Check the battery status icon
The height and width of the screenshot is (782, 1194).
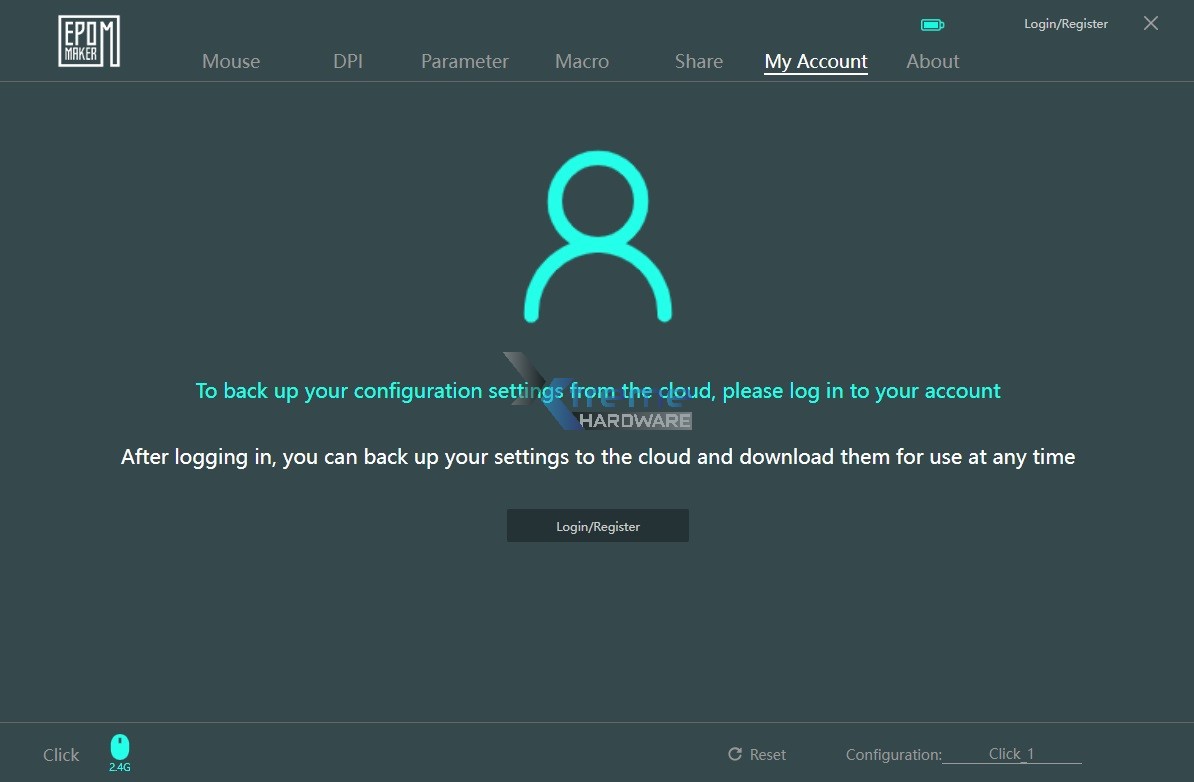click(x=932, y=24)
